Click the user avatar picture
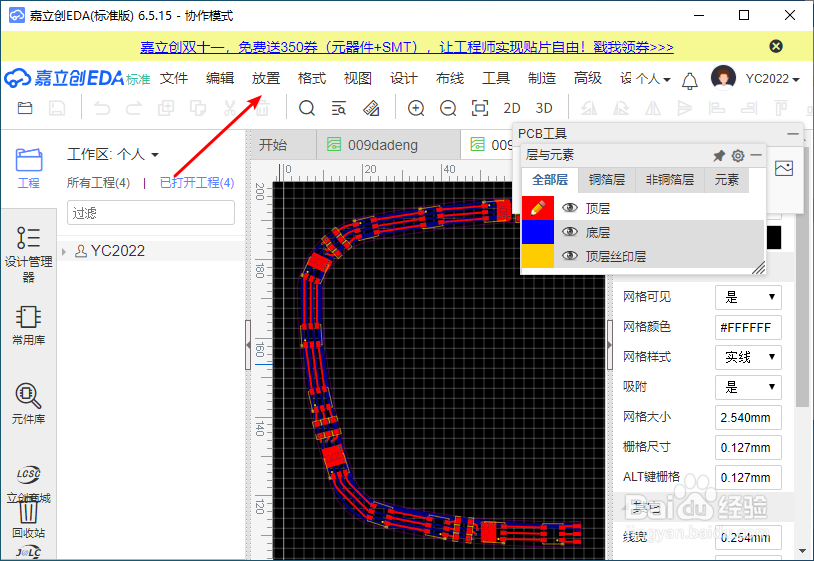This screenshot has width=814, height=561. [723, 78]
